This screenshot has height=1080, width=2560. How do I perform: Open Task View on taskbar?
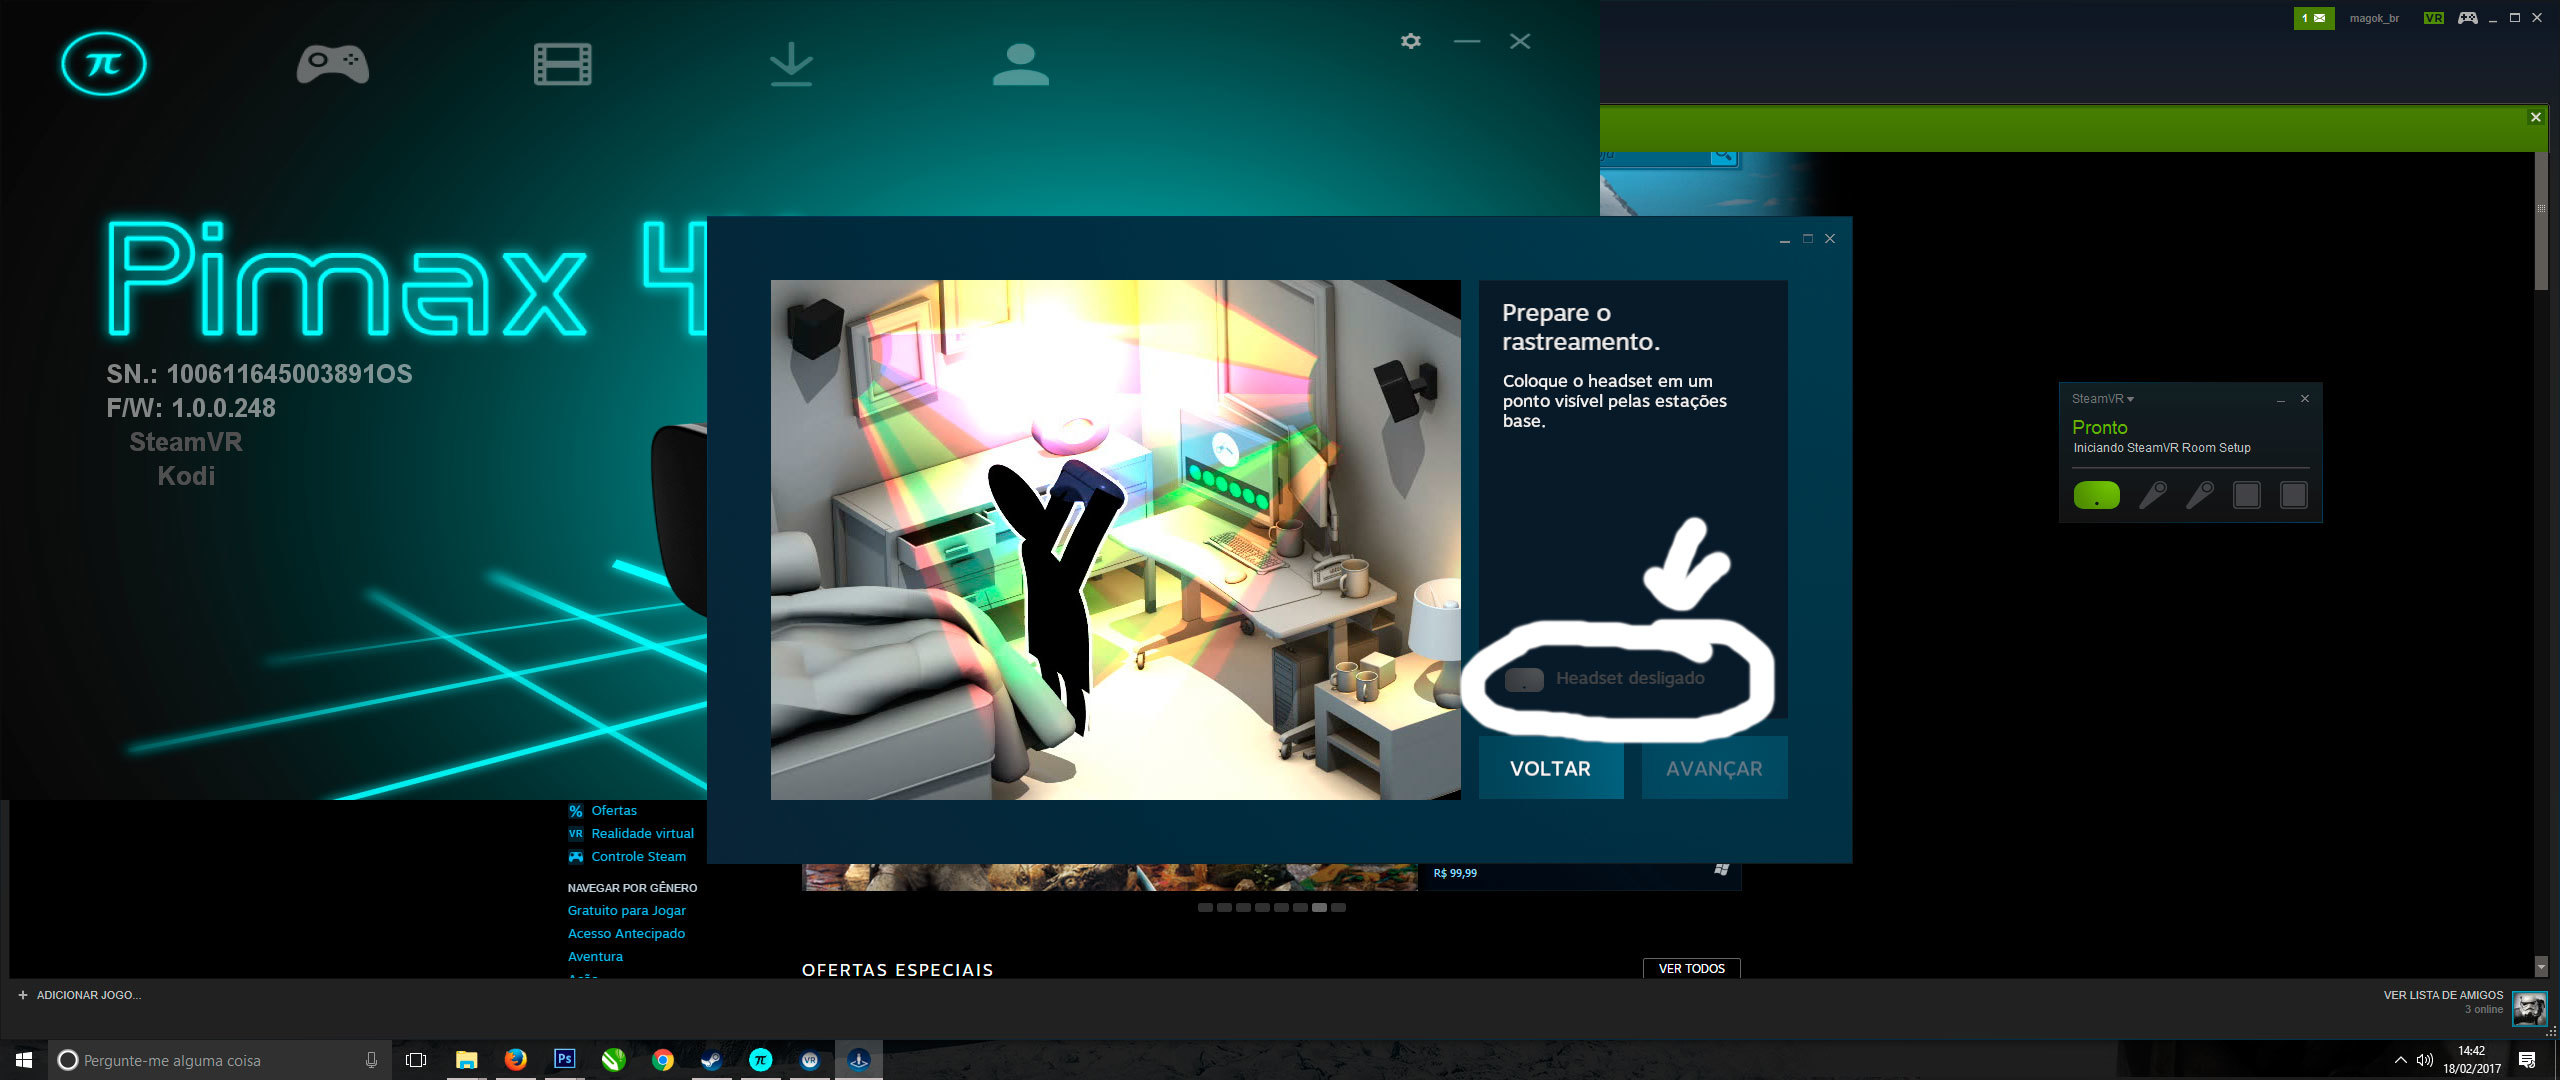click(416, 1060)
